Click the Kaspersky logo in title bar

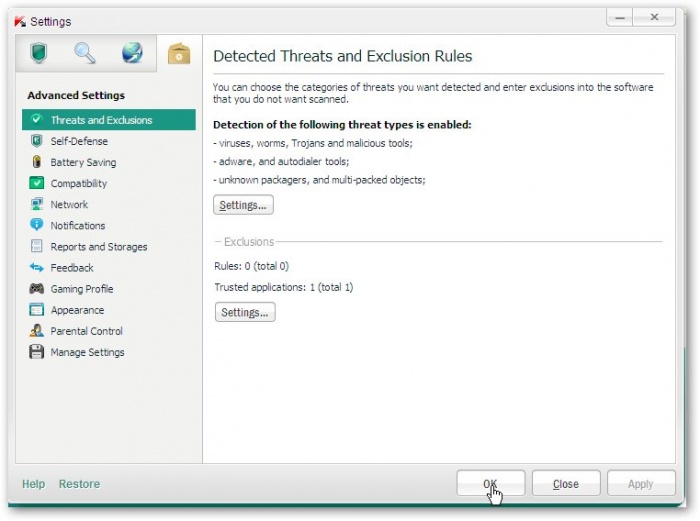coord(20,21)
